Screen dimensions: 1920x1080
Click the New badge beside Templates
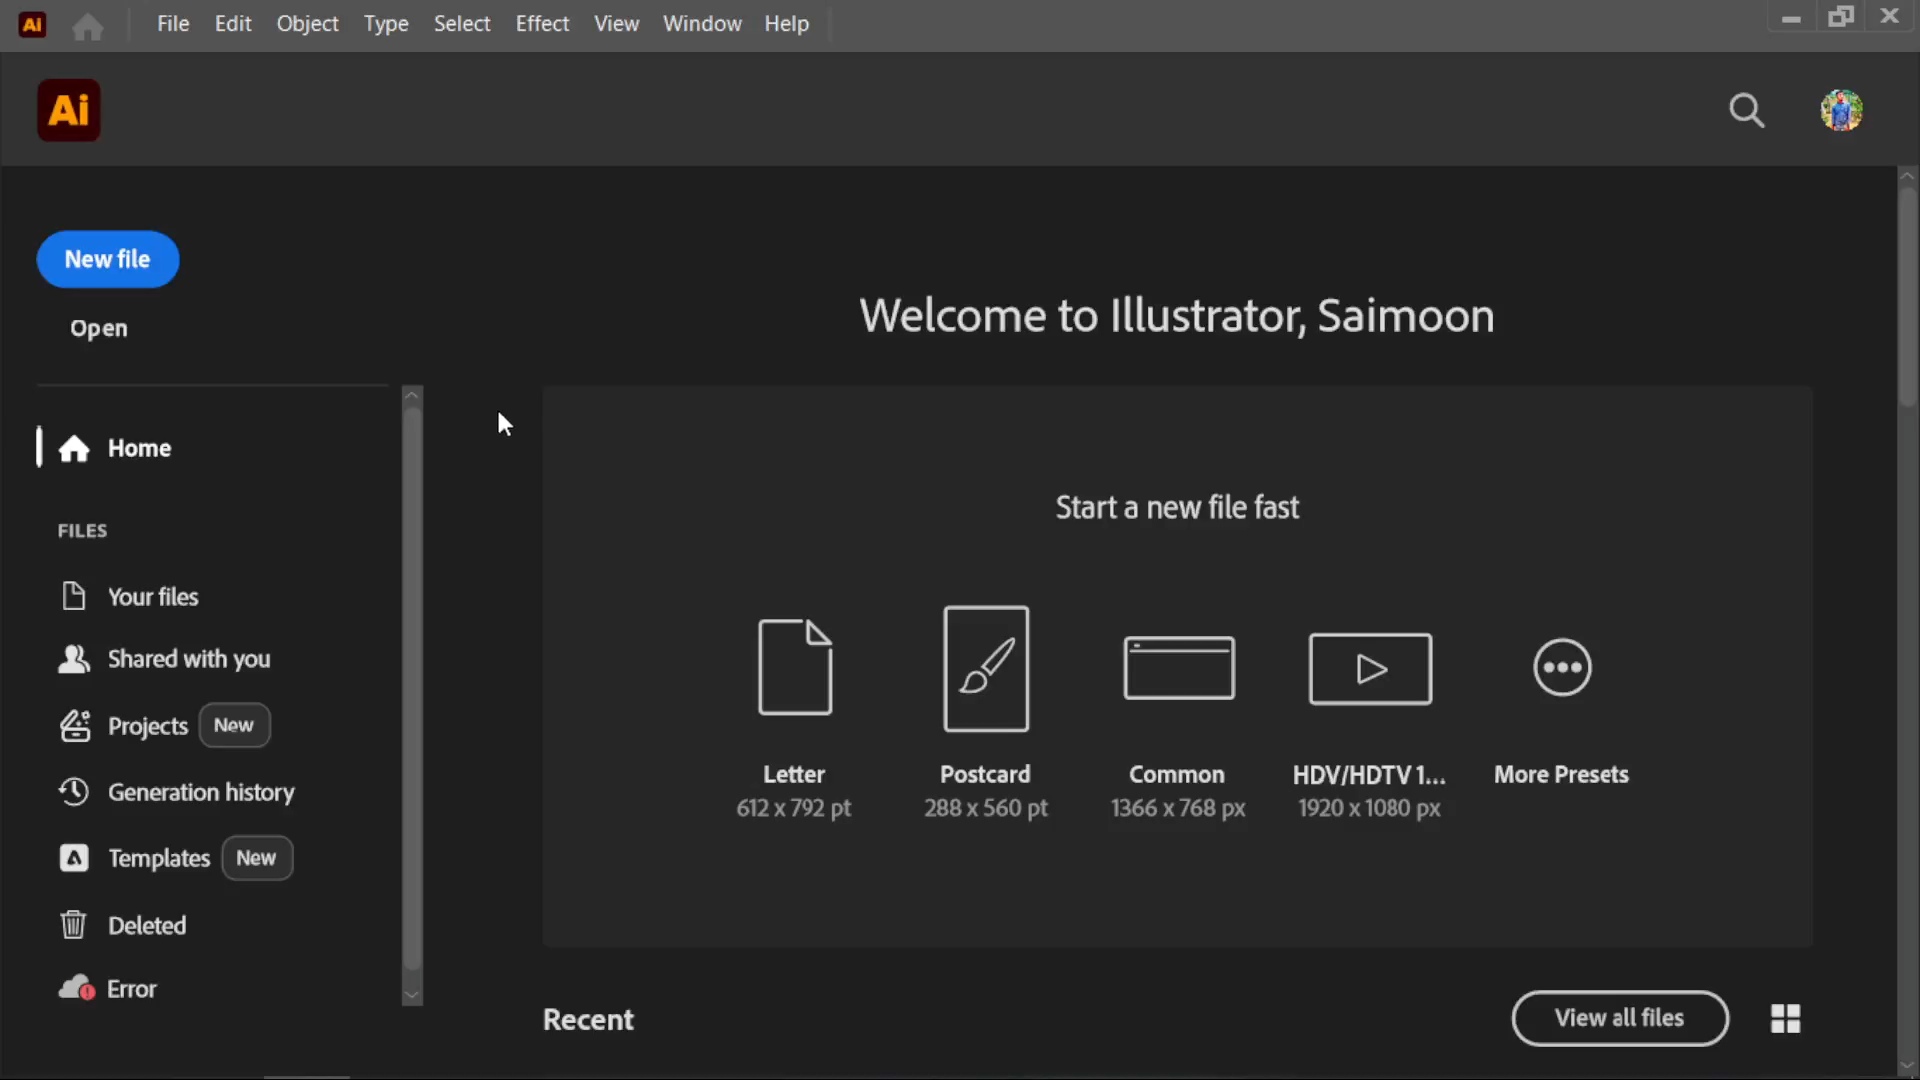tap(257, 858)
